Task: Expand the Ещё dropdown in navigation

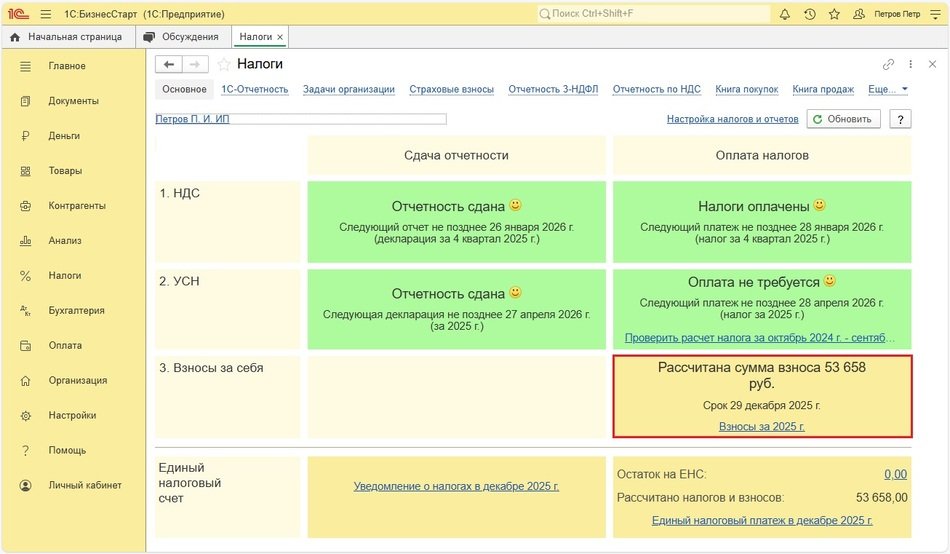Action: coord(888,89)
